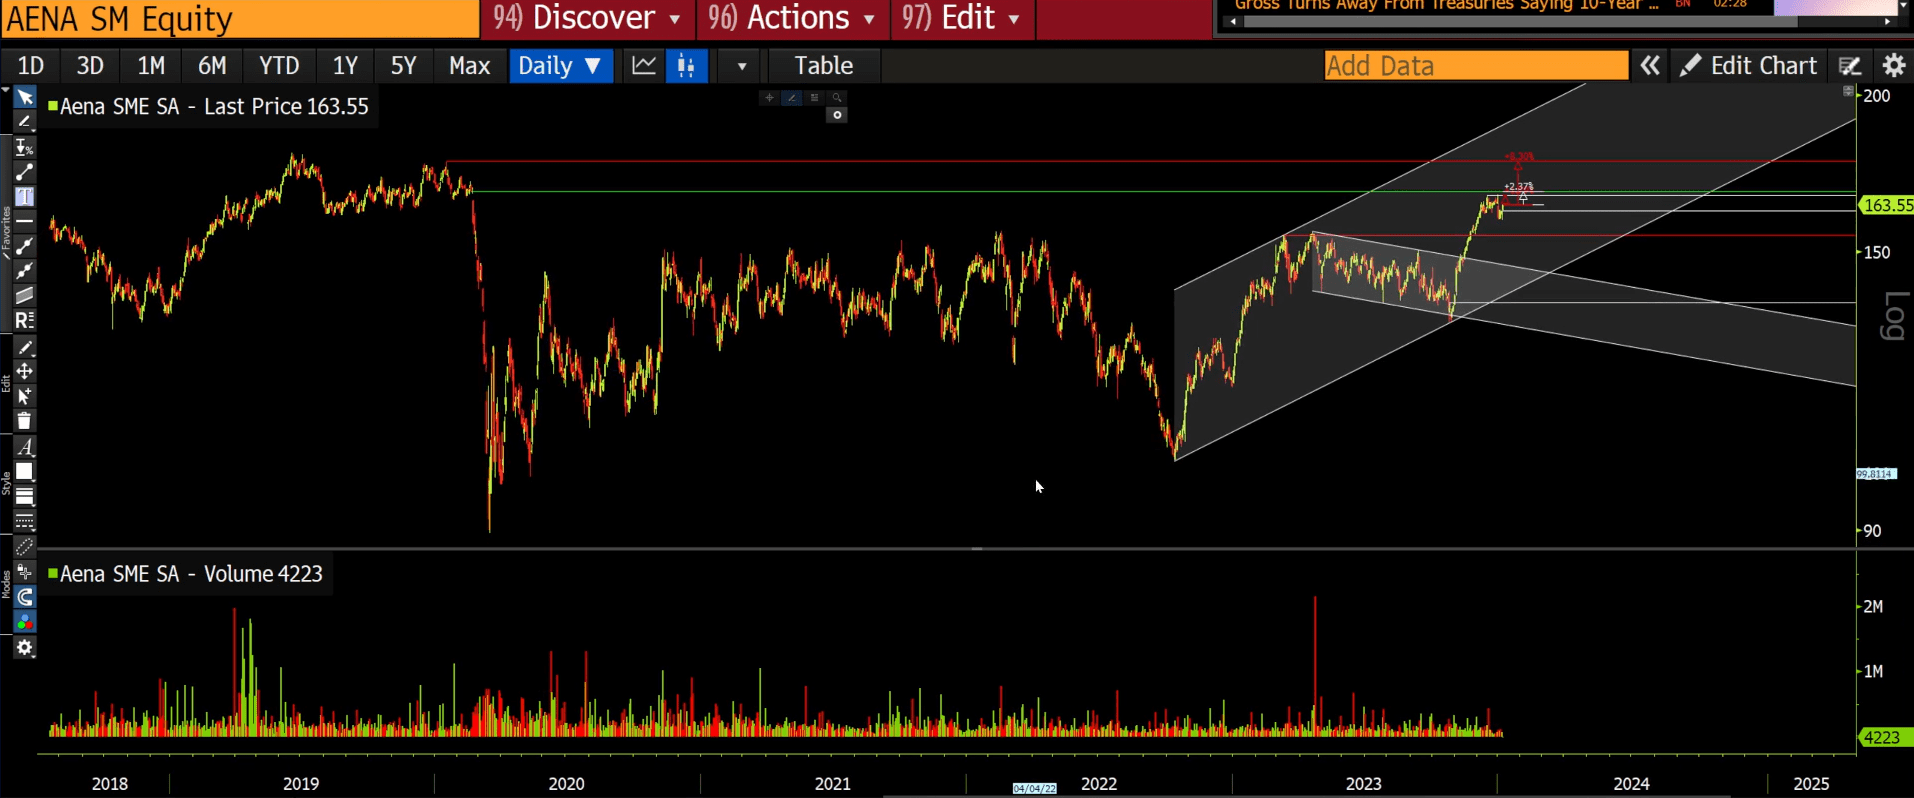The height and width of the screenshot is (798, 1914).
Task: Switch to line chart type
Action: click(644, 66)
